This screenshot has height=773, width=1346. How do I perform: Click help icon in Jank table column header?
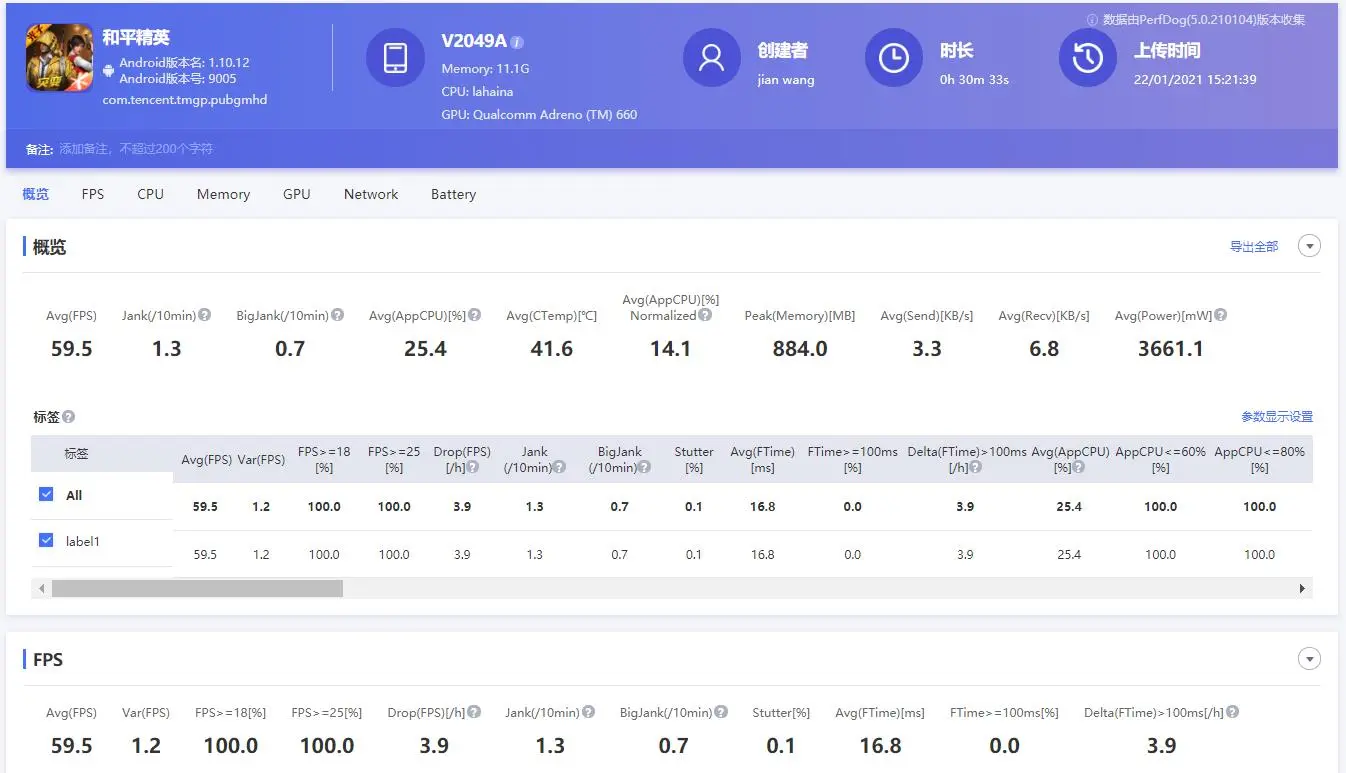(x=560, y=467)
